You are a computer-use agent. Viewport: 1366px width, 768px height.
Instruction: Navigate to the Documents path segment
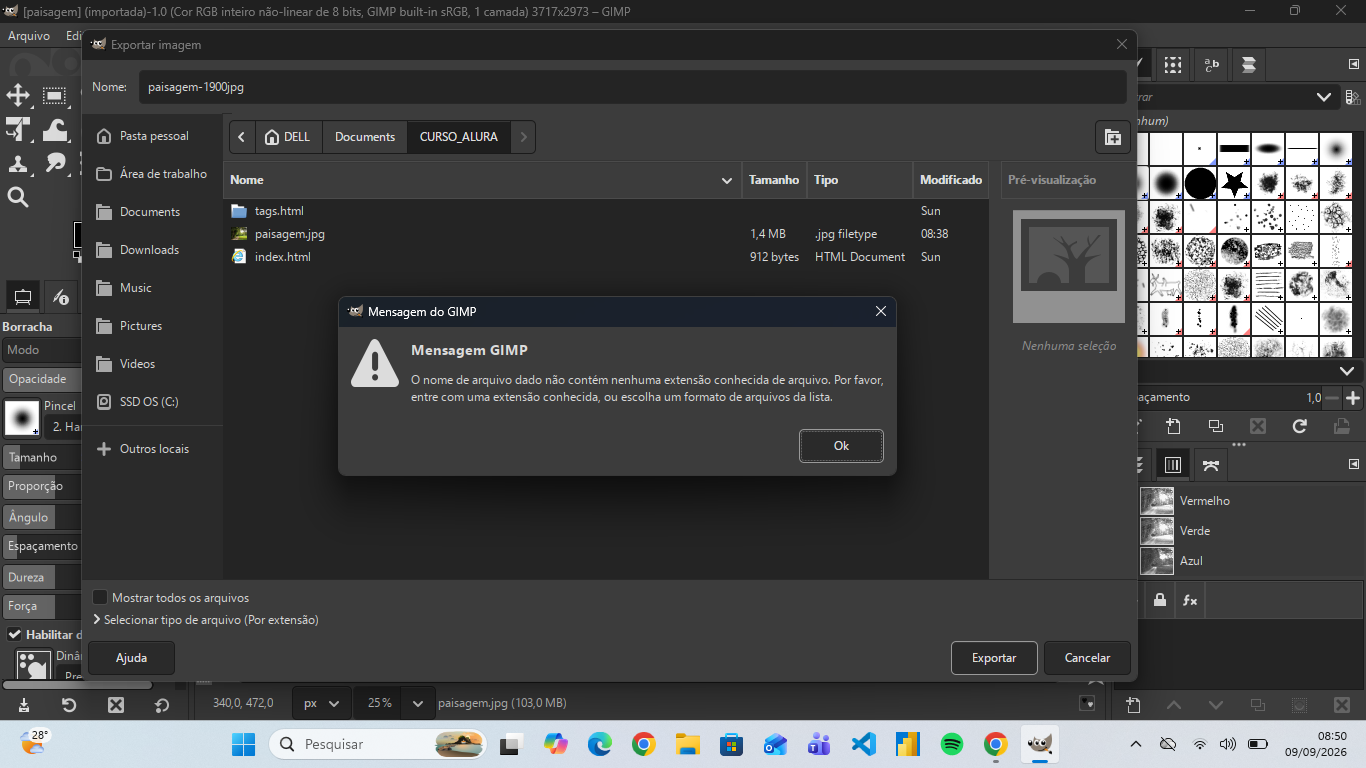(x=365, y=137)
